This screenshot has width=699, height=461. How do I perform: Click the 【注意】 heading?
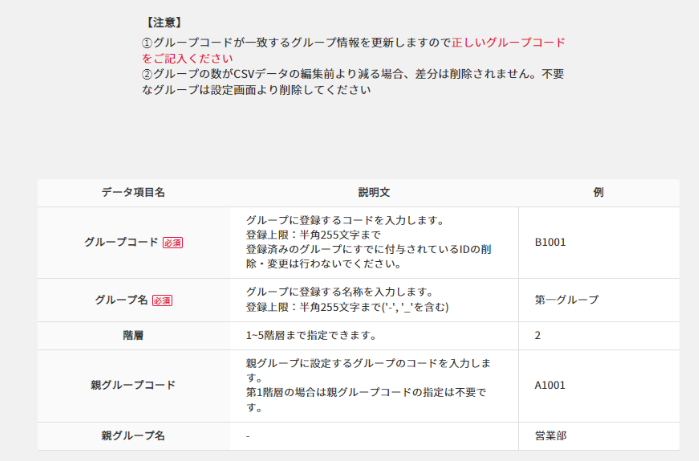(164, 22)
